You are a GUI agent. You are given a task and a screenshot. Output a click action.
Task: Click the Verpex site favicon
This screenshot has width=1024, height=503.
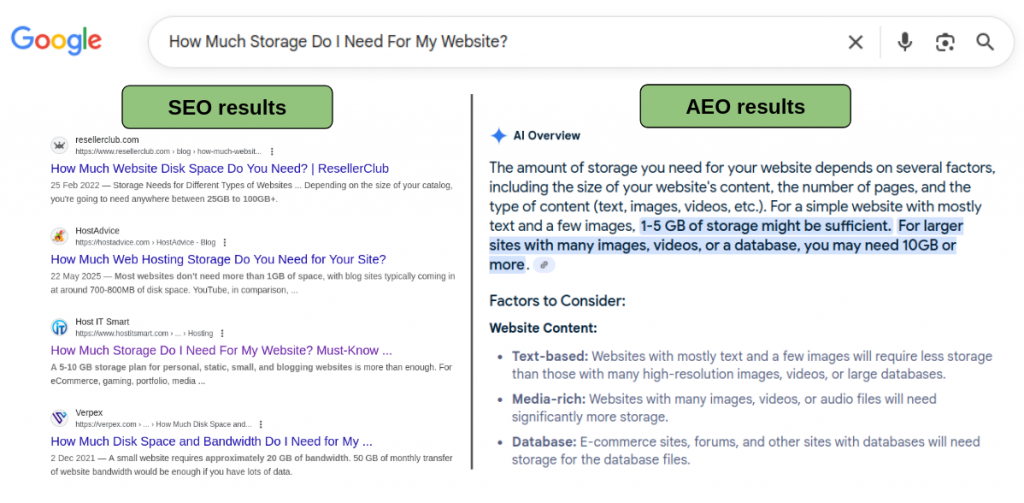coord(60,418)
